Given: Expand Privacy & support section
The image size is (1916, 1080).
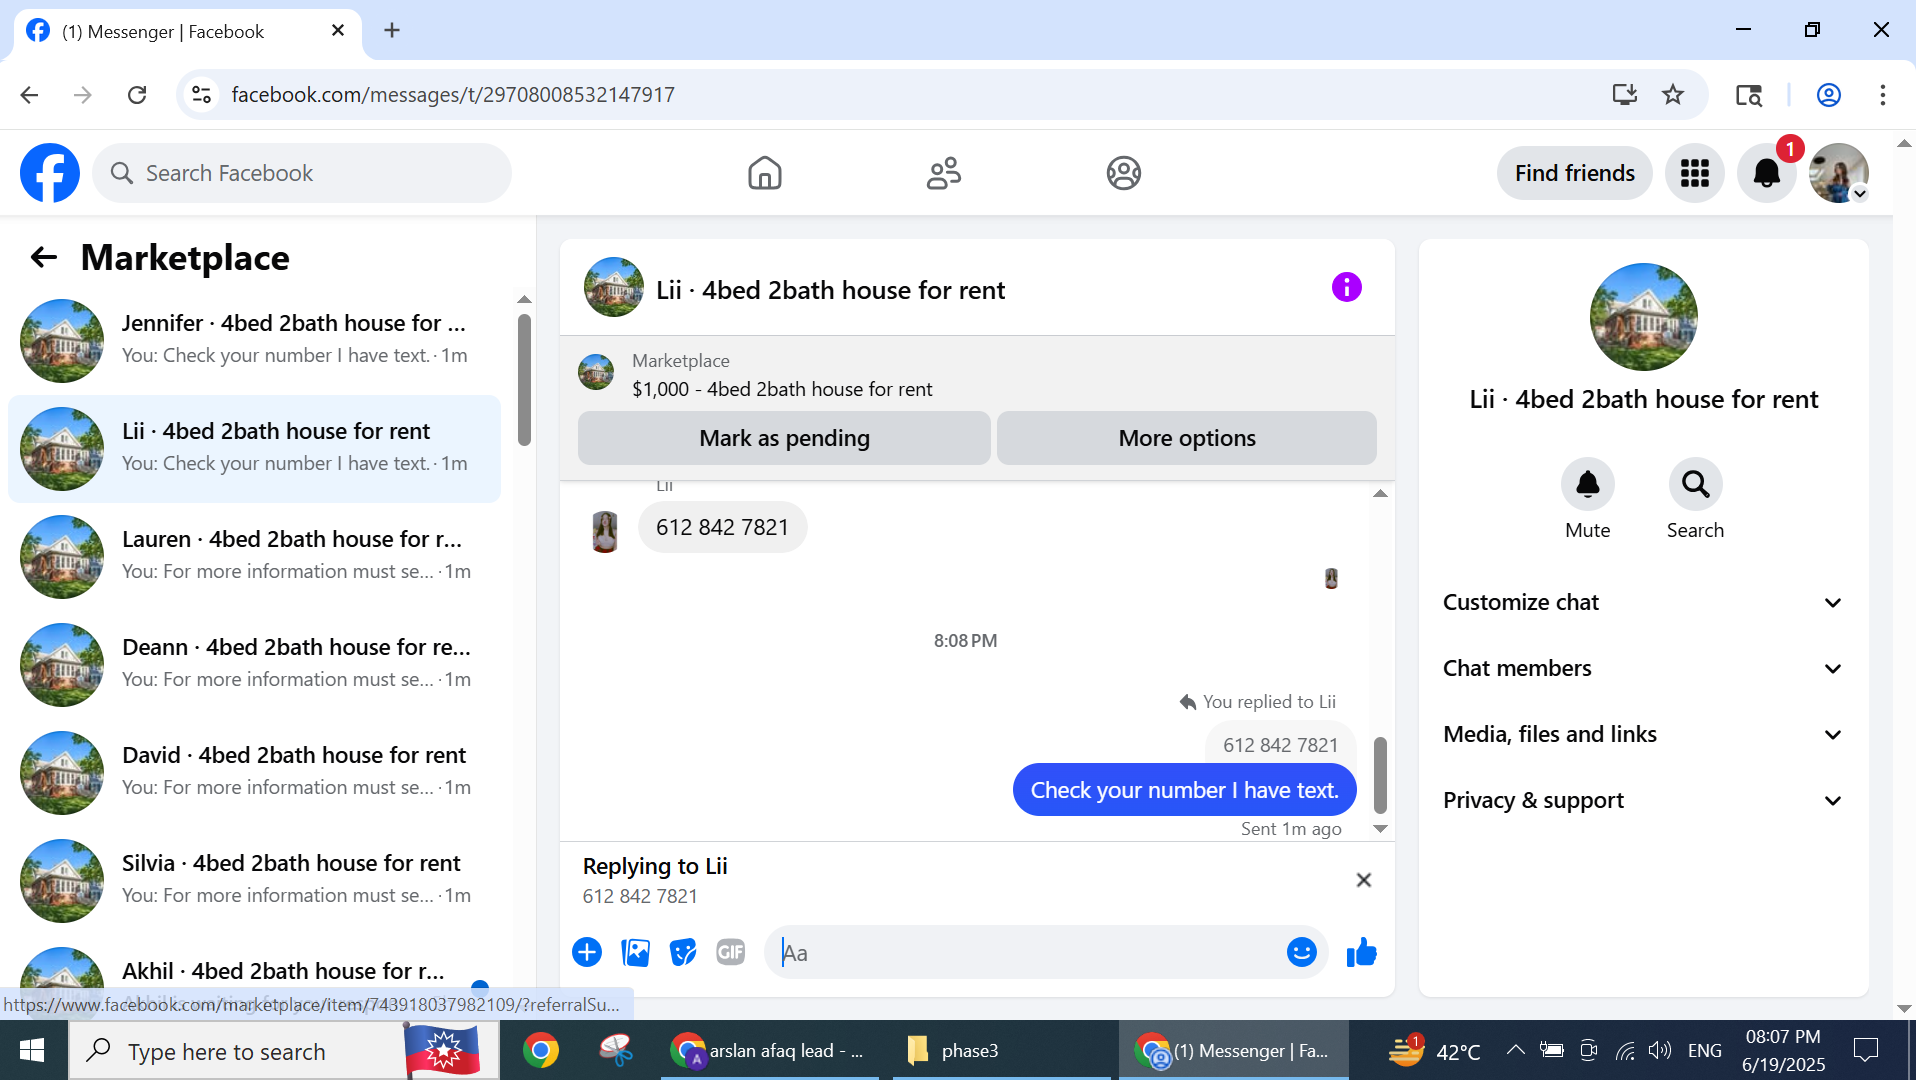Looking at the screenshot, I should coord(1643,800).
